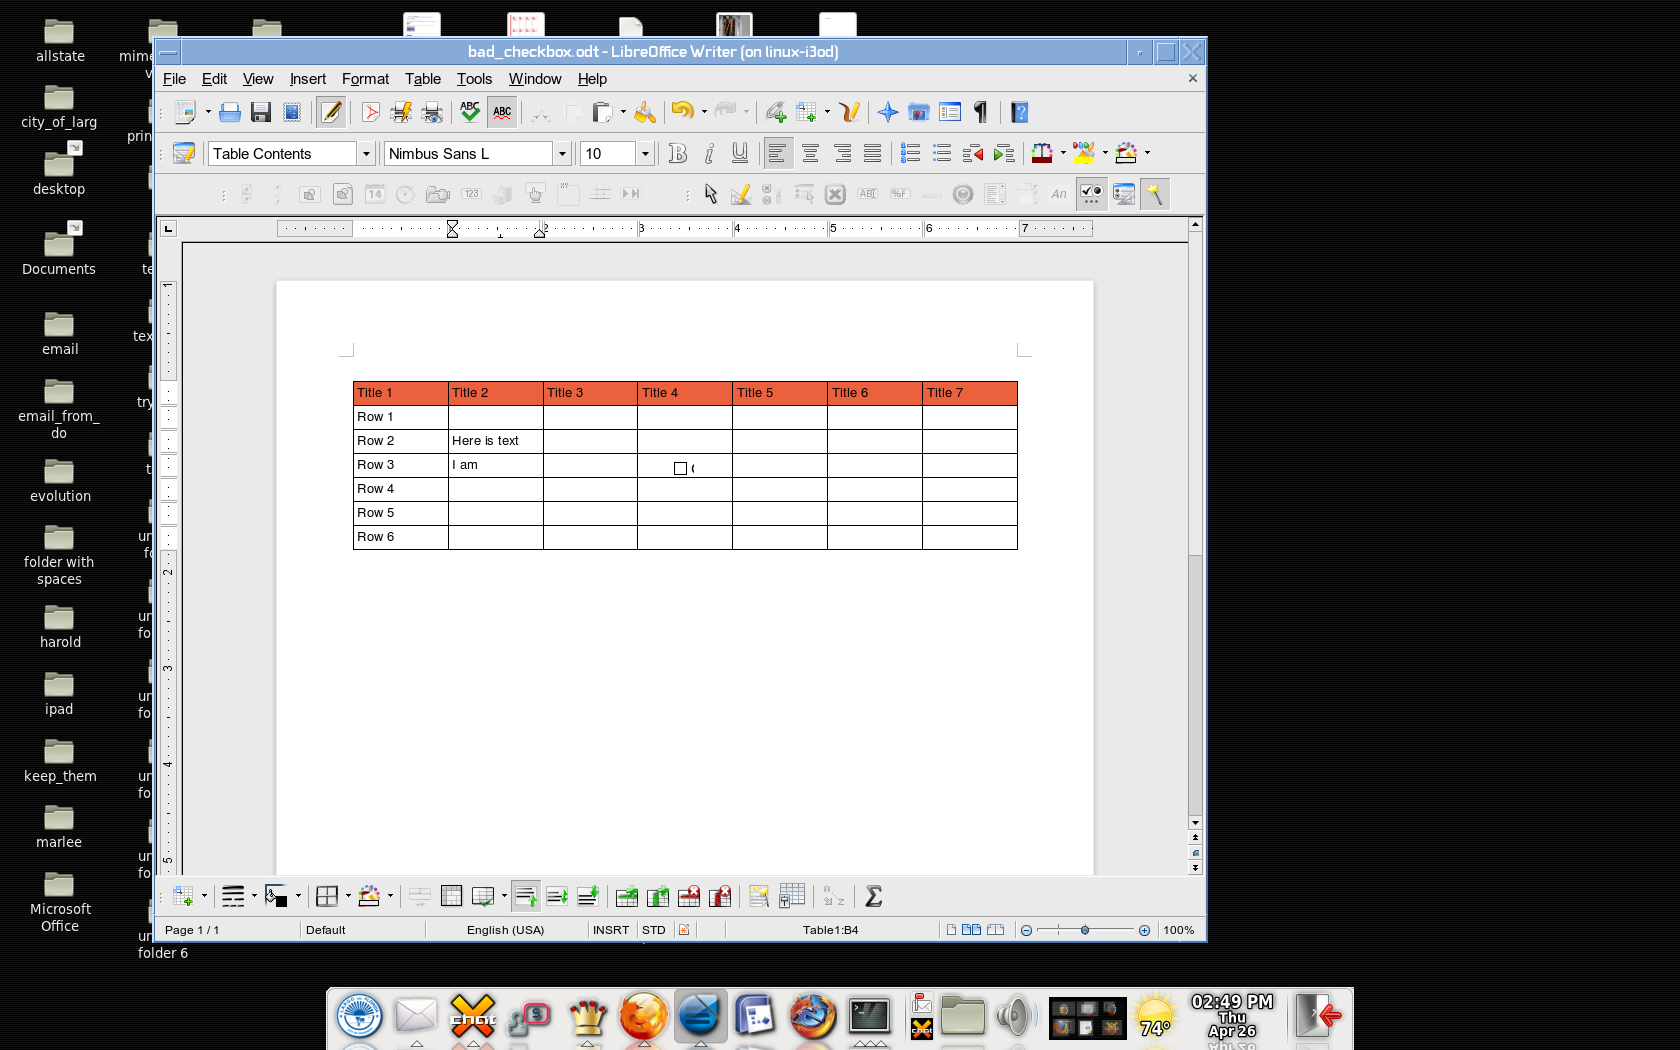Screen dimensions: 1680x1050
Task: Click the Sum sigma icon
Action: pos(873,897)
